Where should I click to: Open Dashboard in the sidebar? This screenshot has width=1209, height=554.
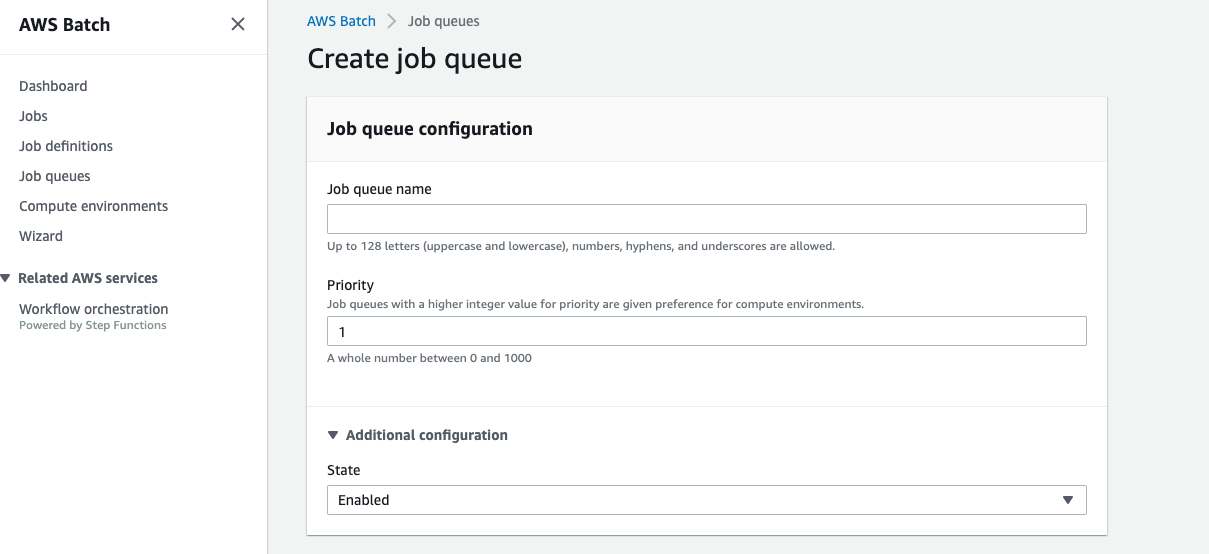pos(53,86)
